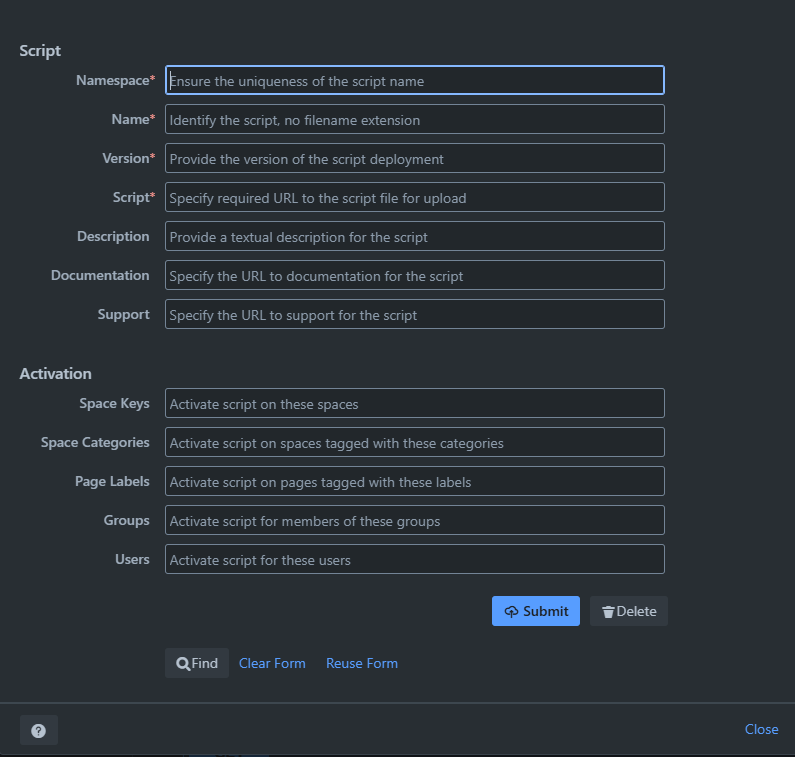Click the Space Keys activation field
This screenshot has height=757, width=795.
point(414,404)
